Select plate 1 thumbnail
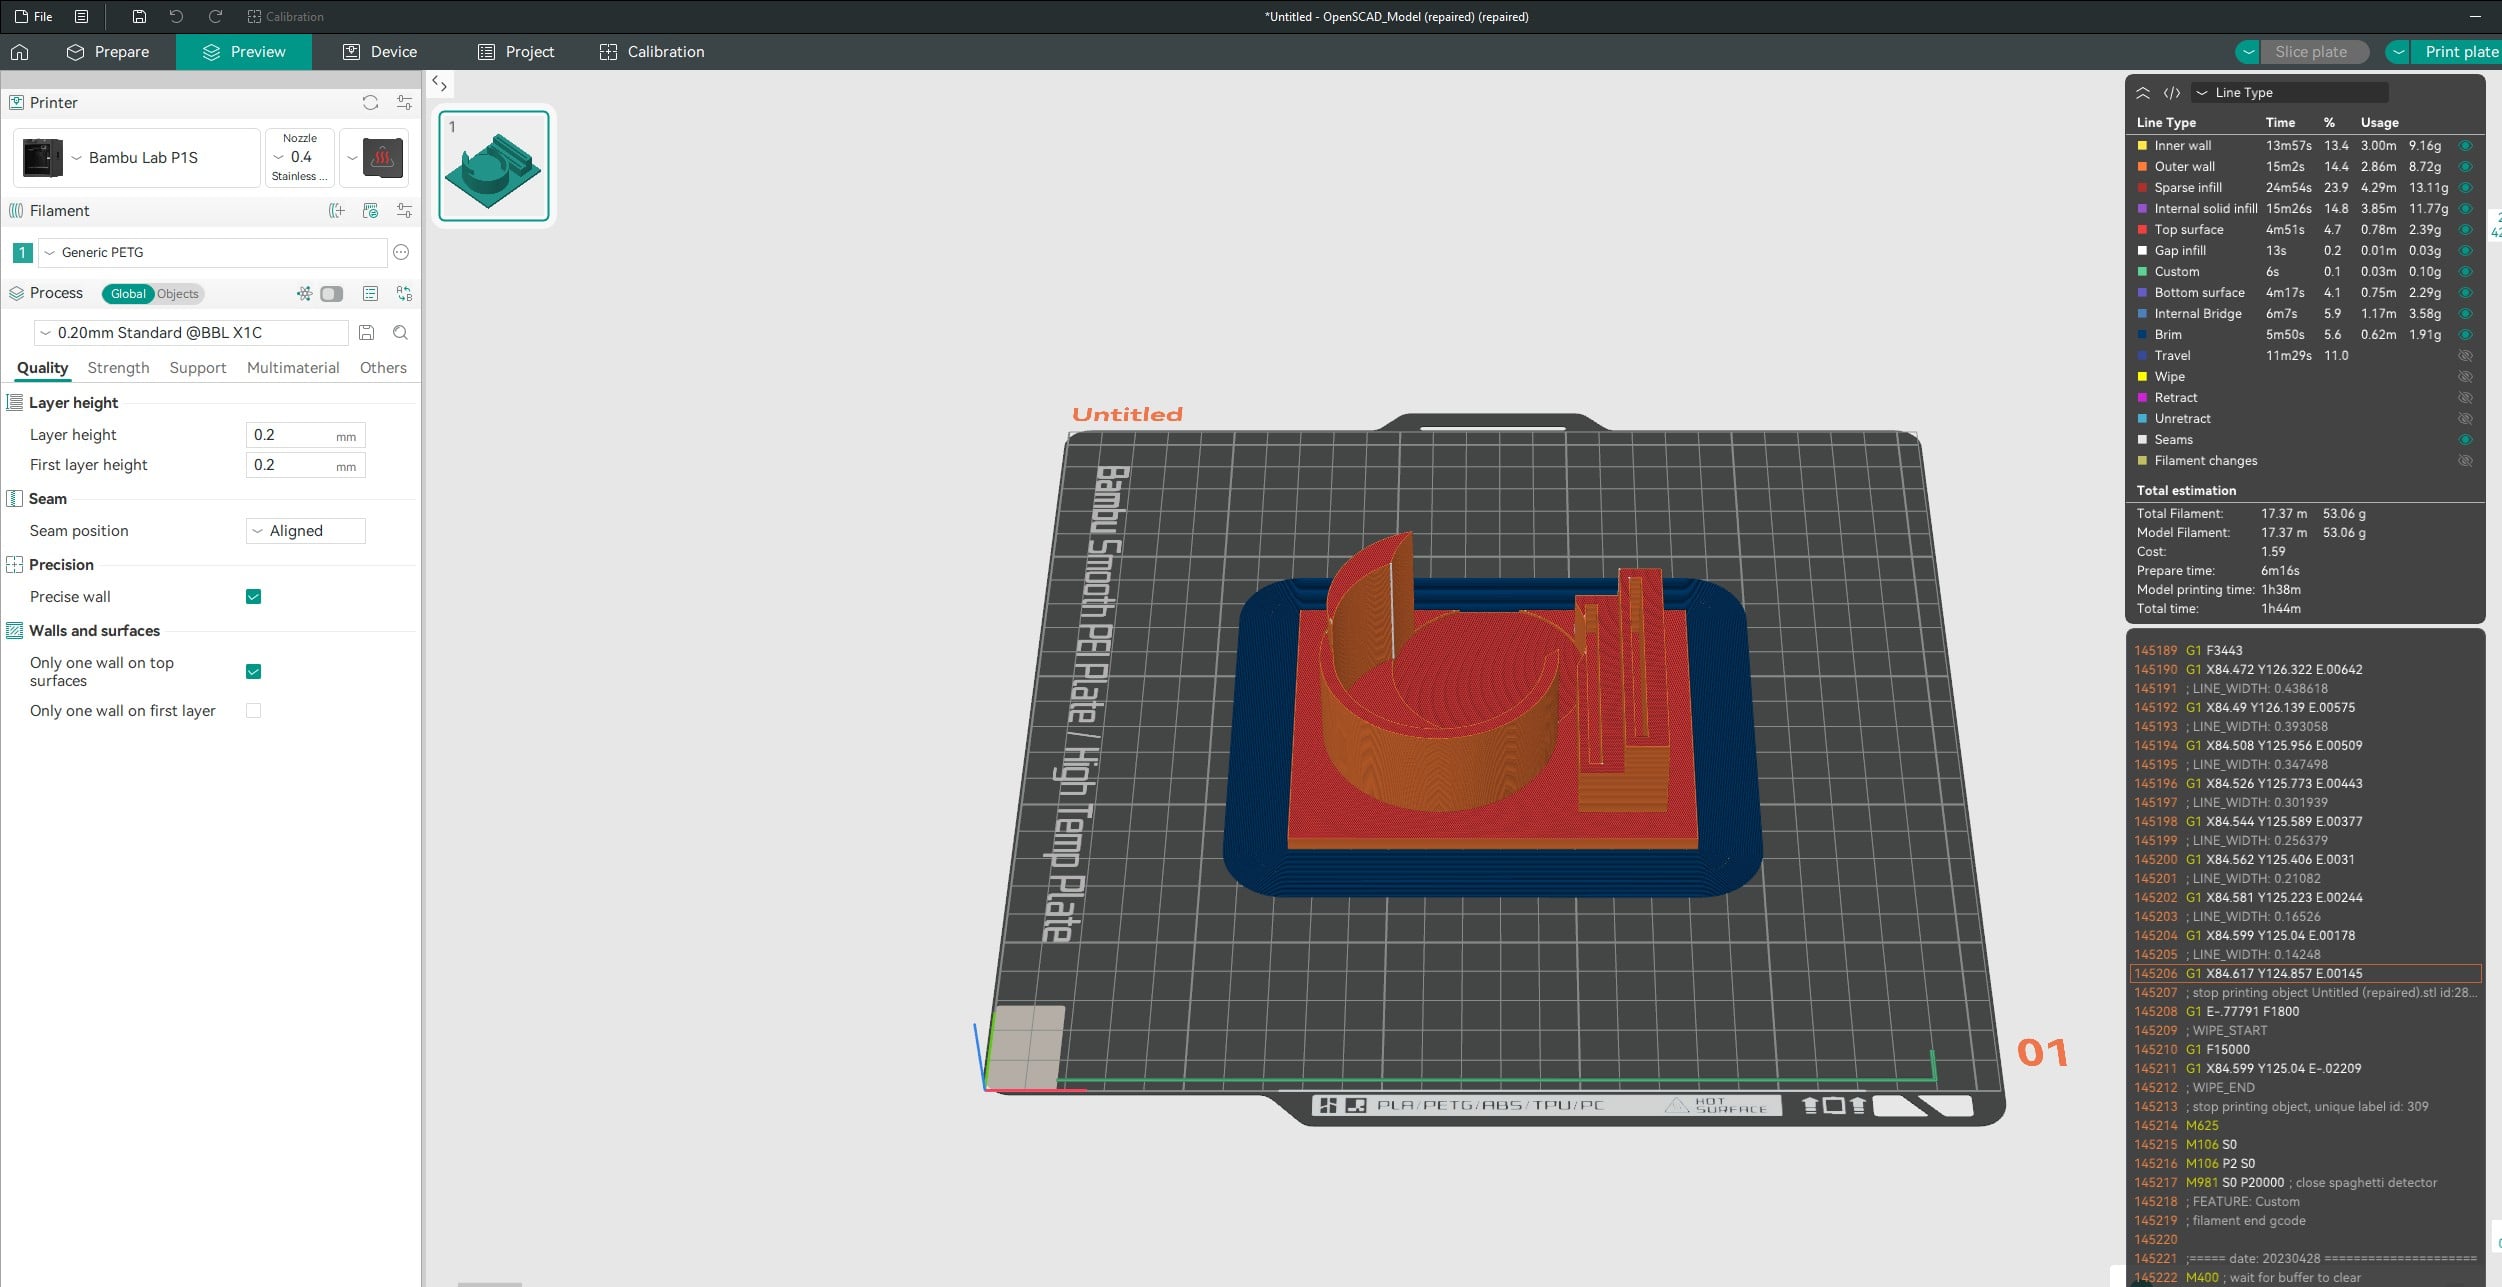The height and width of the screenshot is (1287, 2502). pos(494,166)
